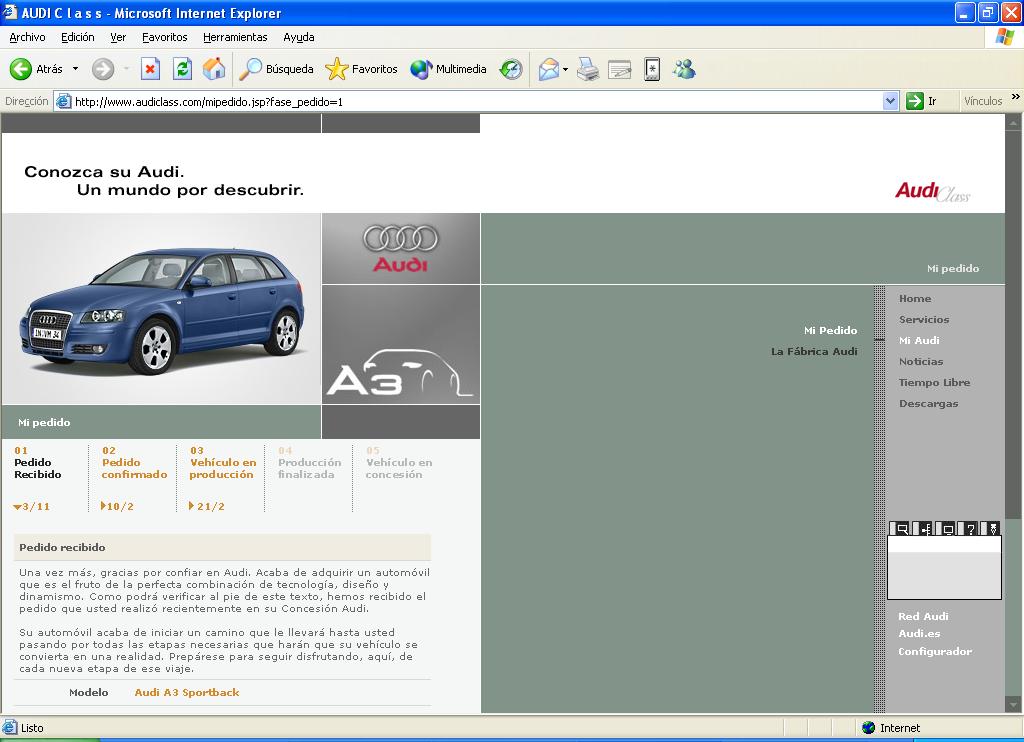The image size is (1024, 742).
Task: Refresh the page with green arrows icon
Action: coord(182,69)
